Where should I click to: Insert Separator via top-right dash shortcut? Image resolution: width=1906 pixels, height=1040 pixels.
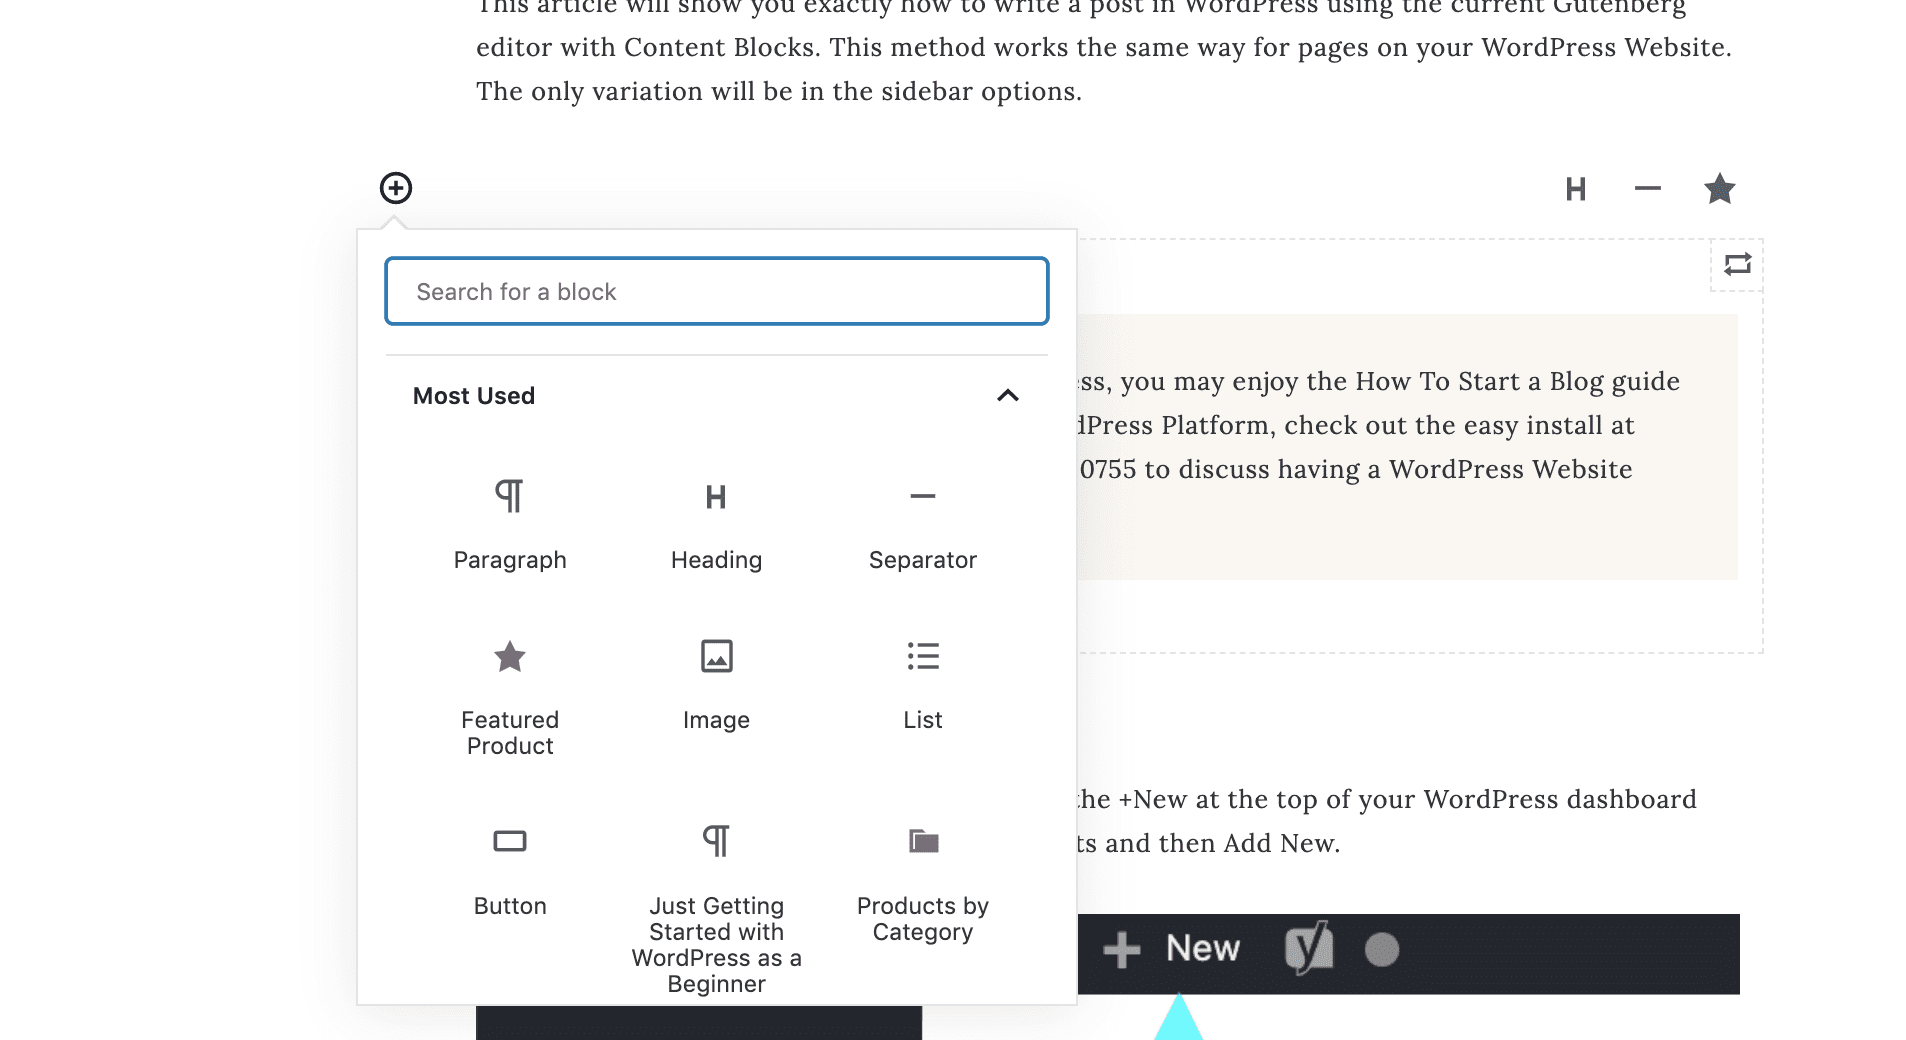tap(1648, 188)
